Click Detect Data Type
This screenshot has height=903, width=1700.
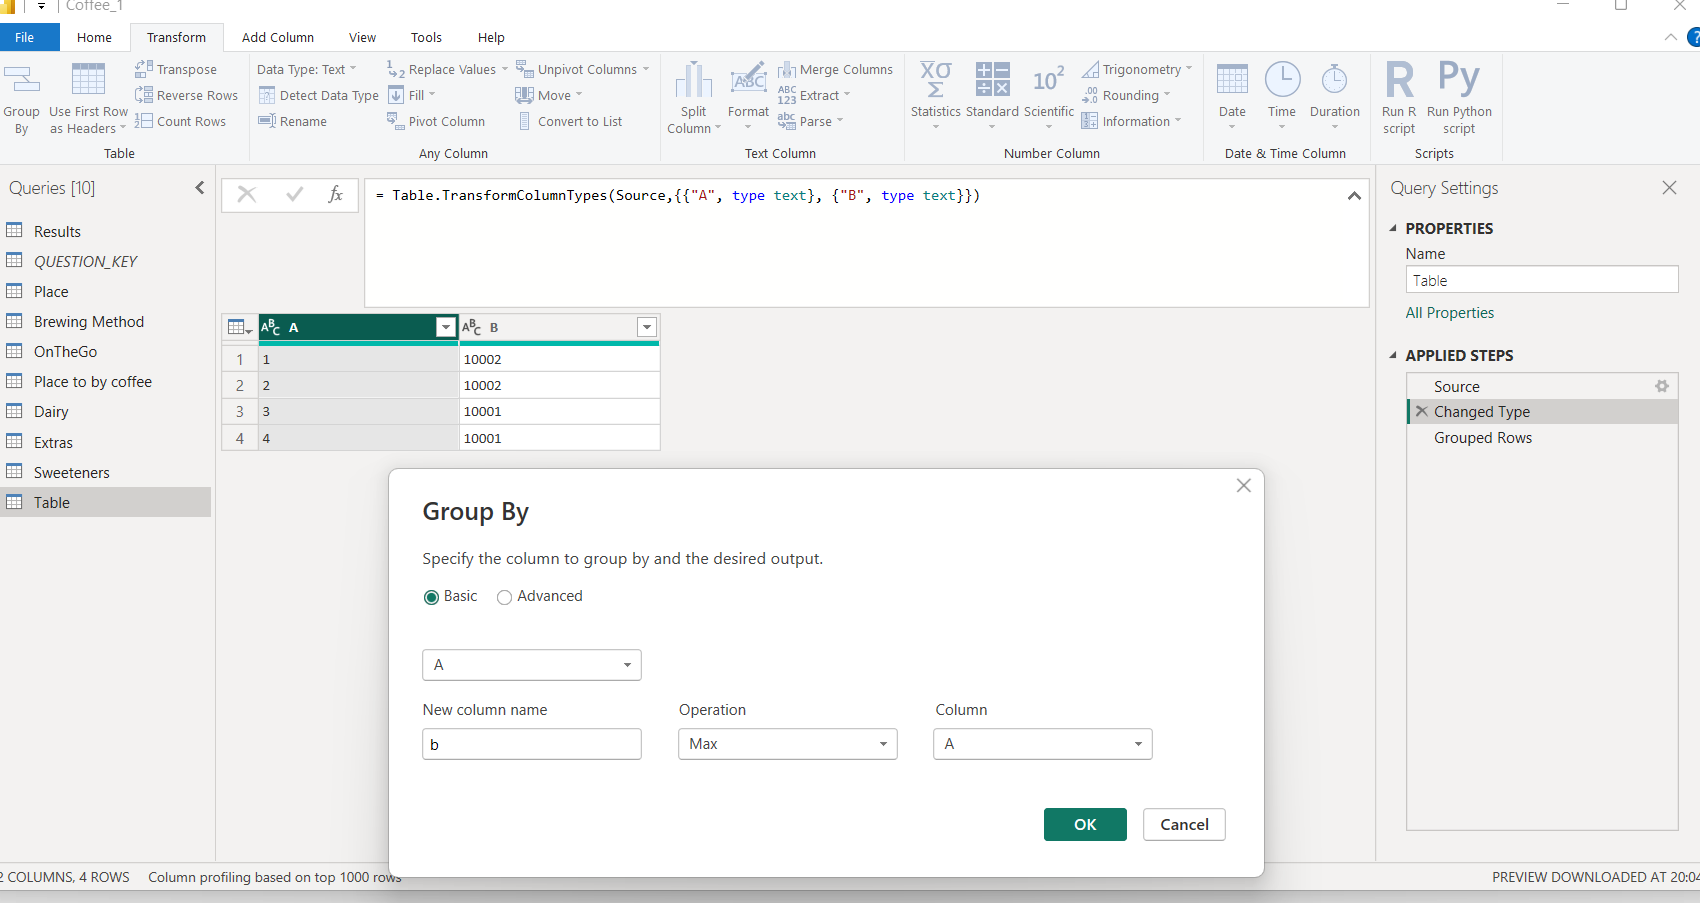319,95
